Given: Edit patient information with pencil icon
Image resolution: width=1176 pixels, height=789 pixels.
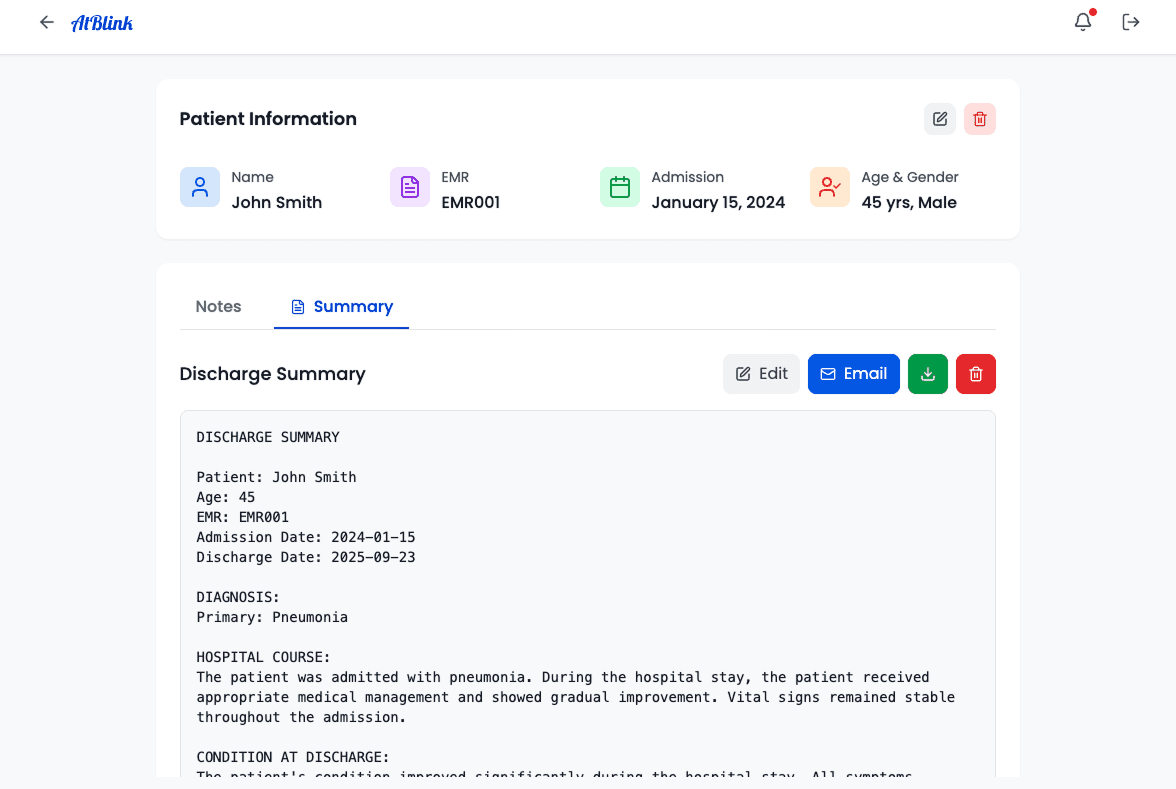Looking at the screenshot, I should pos(940,119).
